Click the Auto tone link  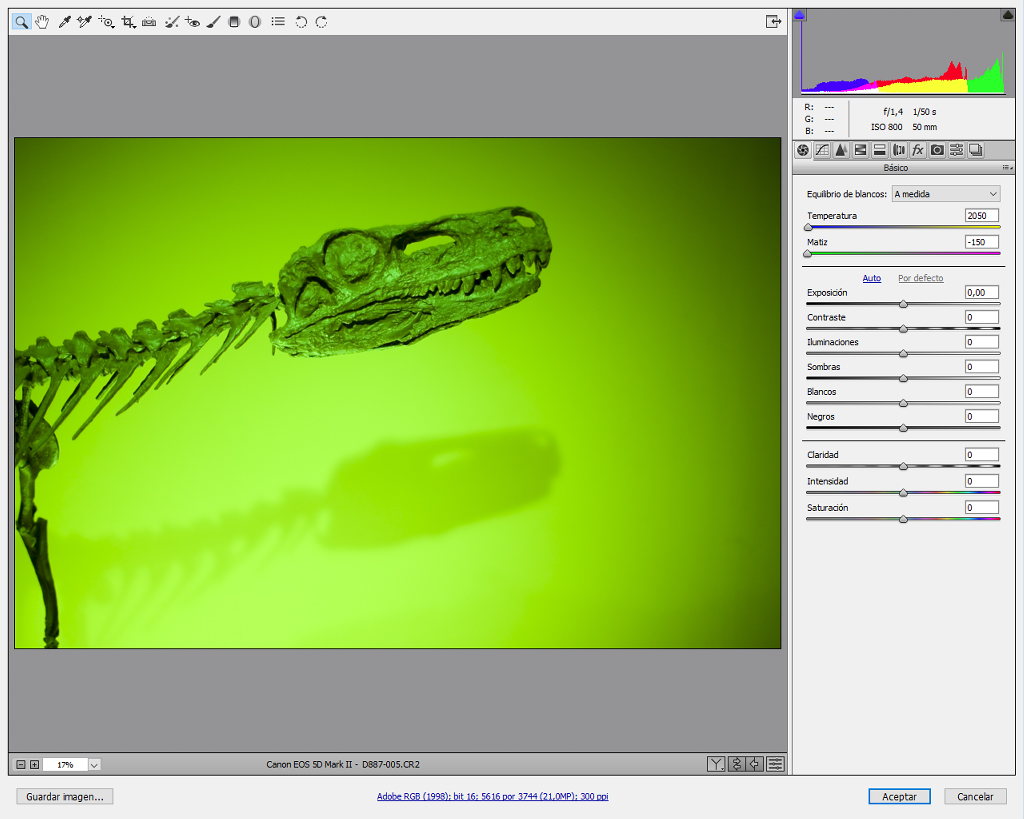click(x=872, y=278)
